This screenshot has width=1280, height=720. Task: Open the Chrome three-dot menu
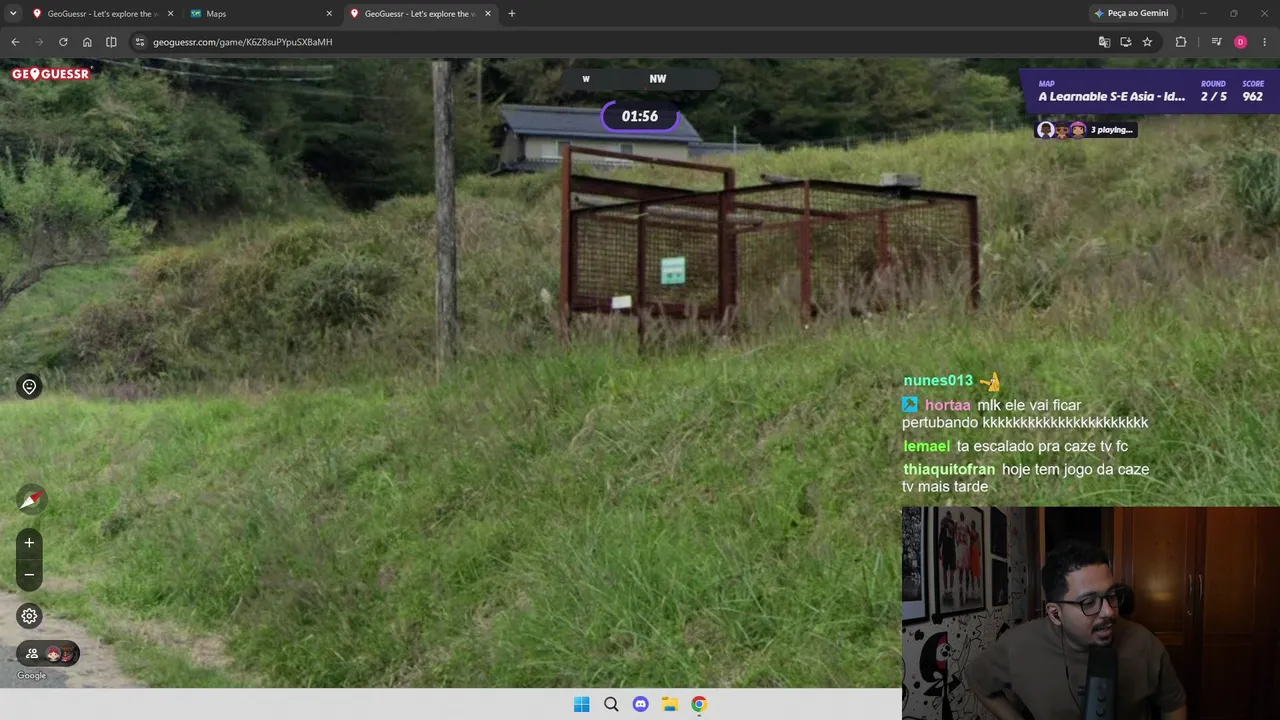1265,42
